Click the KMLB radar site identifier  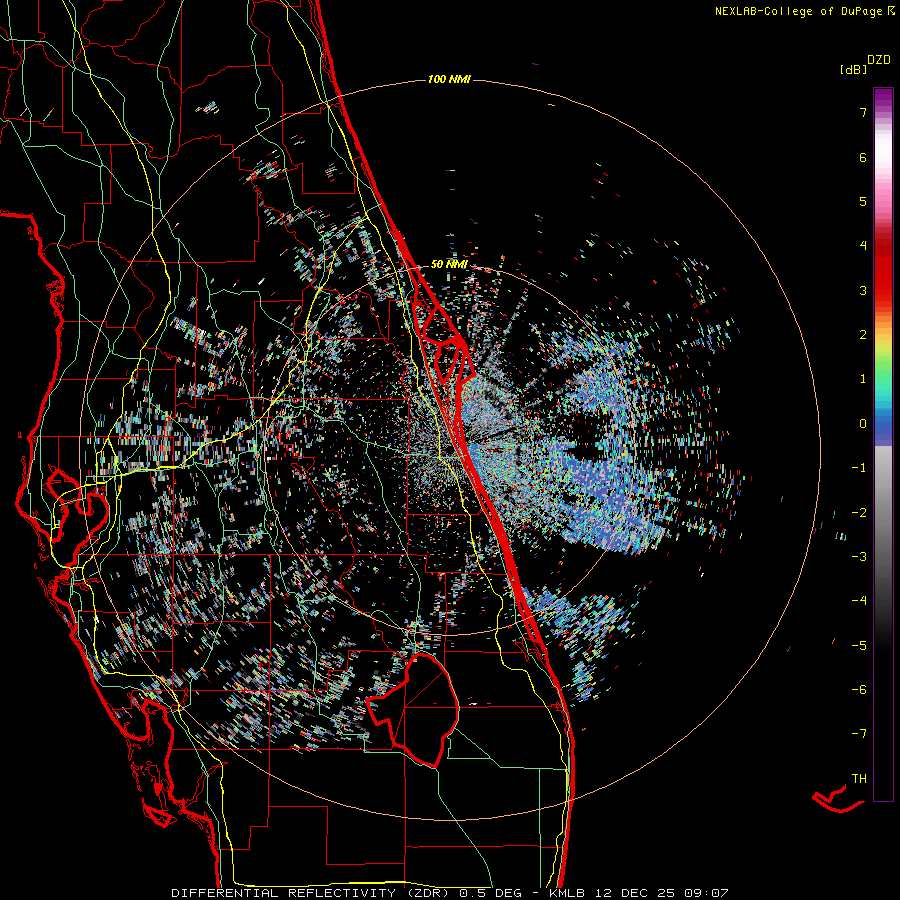tap(565, 893)
